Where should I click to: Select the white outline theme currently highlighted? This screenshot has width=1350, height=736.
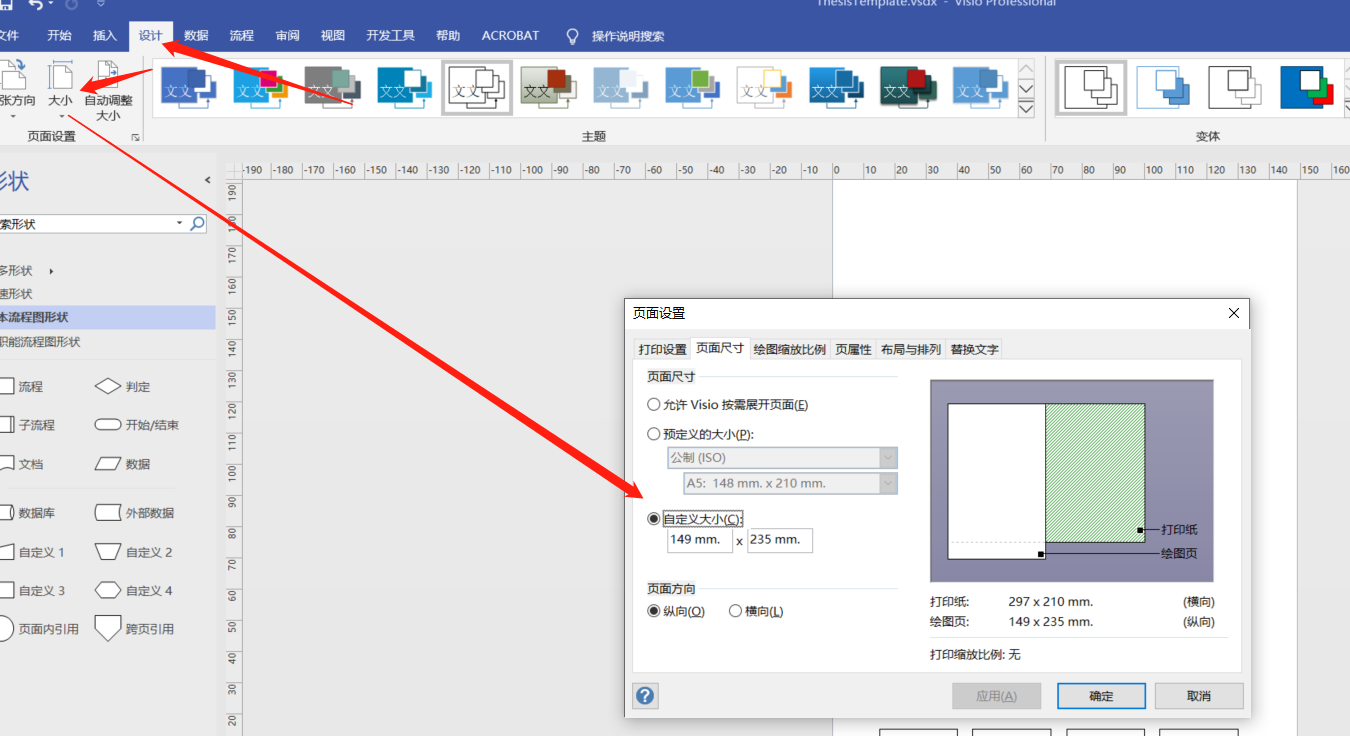click(477, 87)
